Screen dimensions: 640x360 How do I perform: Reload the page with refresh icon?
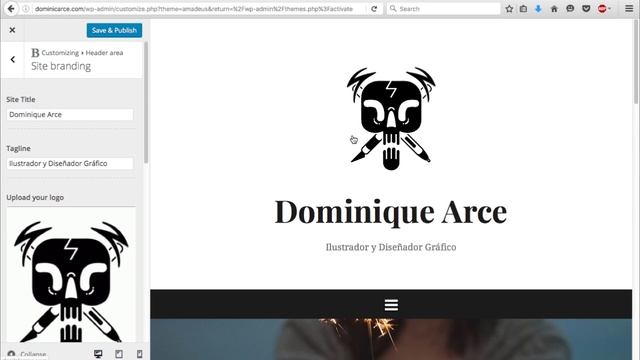(x=374, y=9)
